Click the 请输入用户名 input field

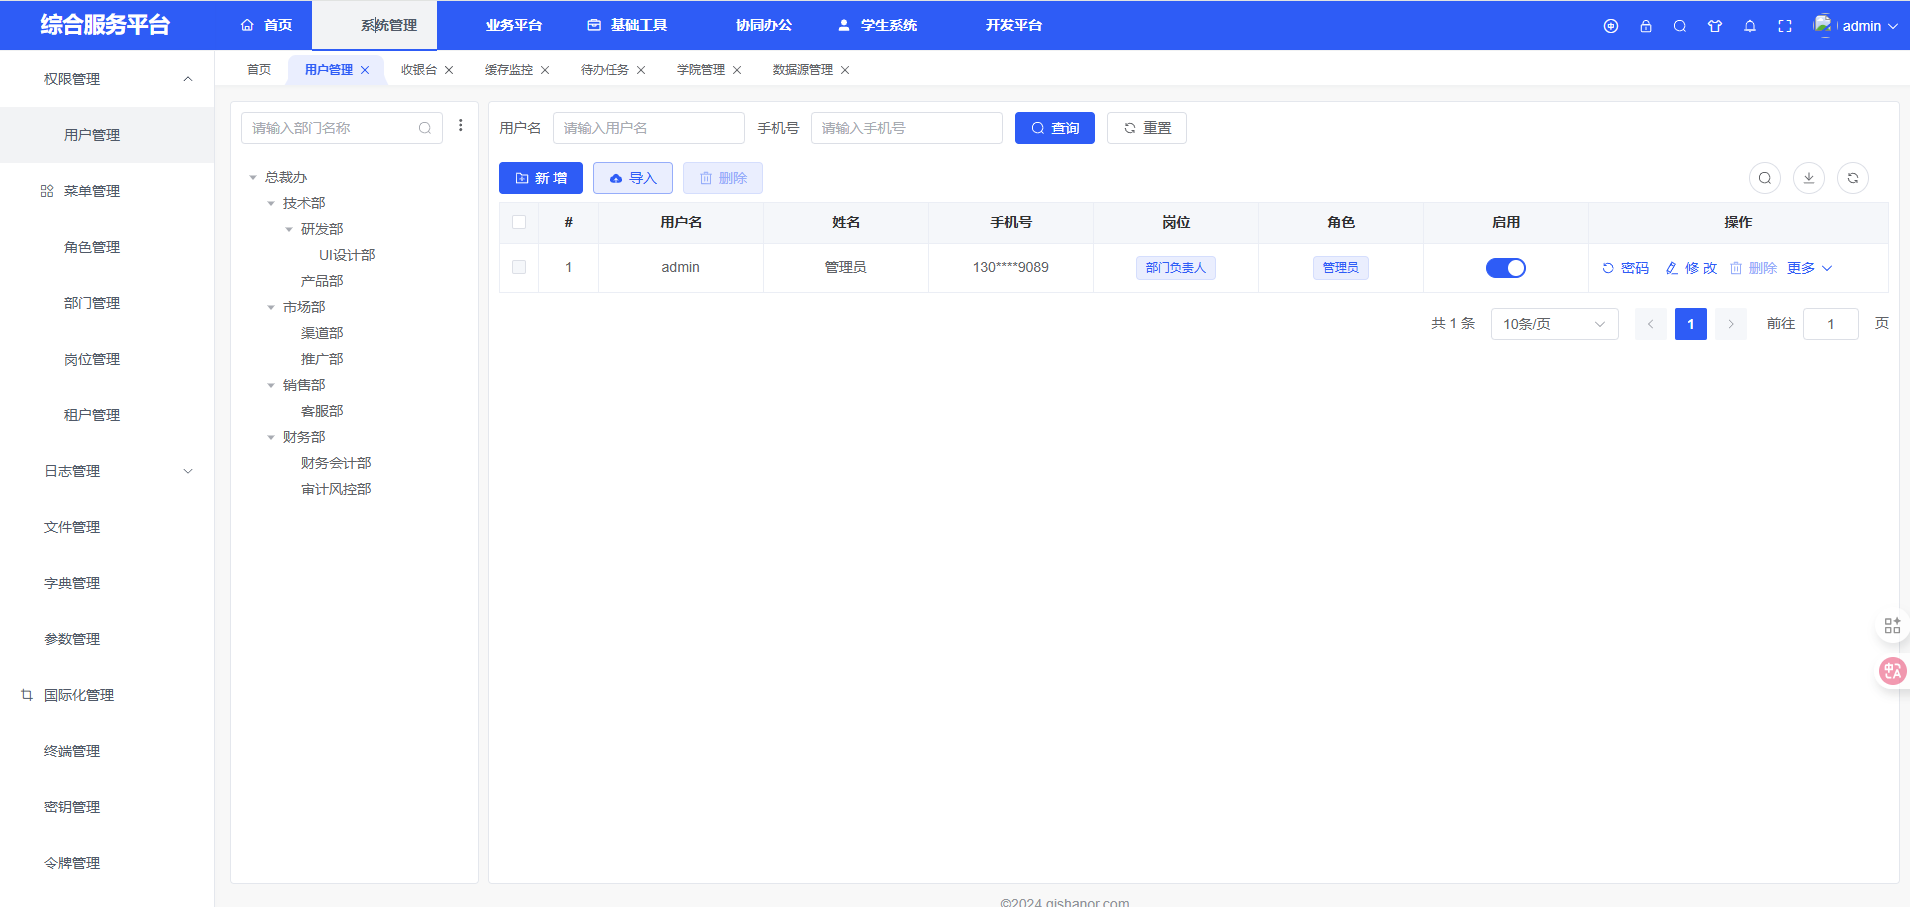tap(648, 128)
